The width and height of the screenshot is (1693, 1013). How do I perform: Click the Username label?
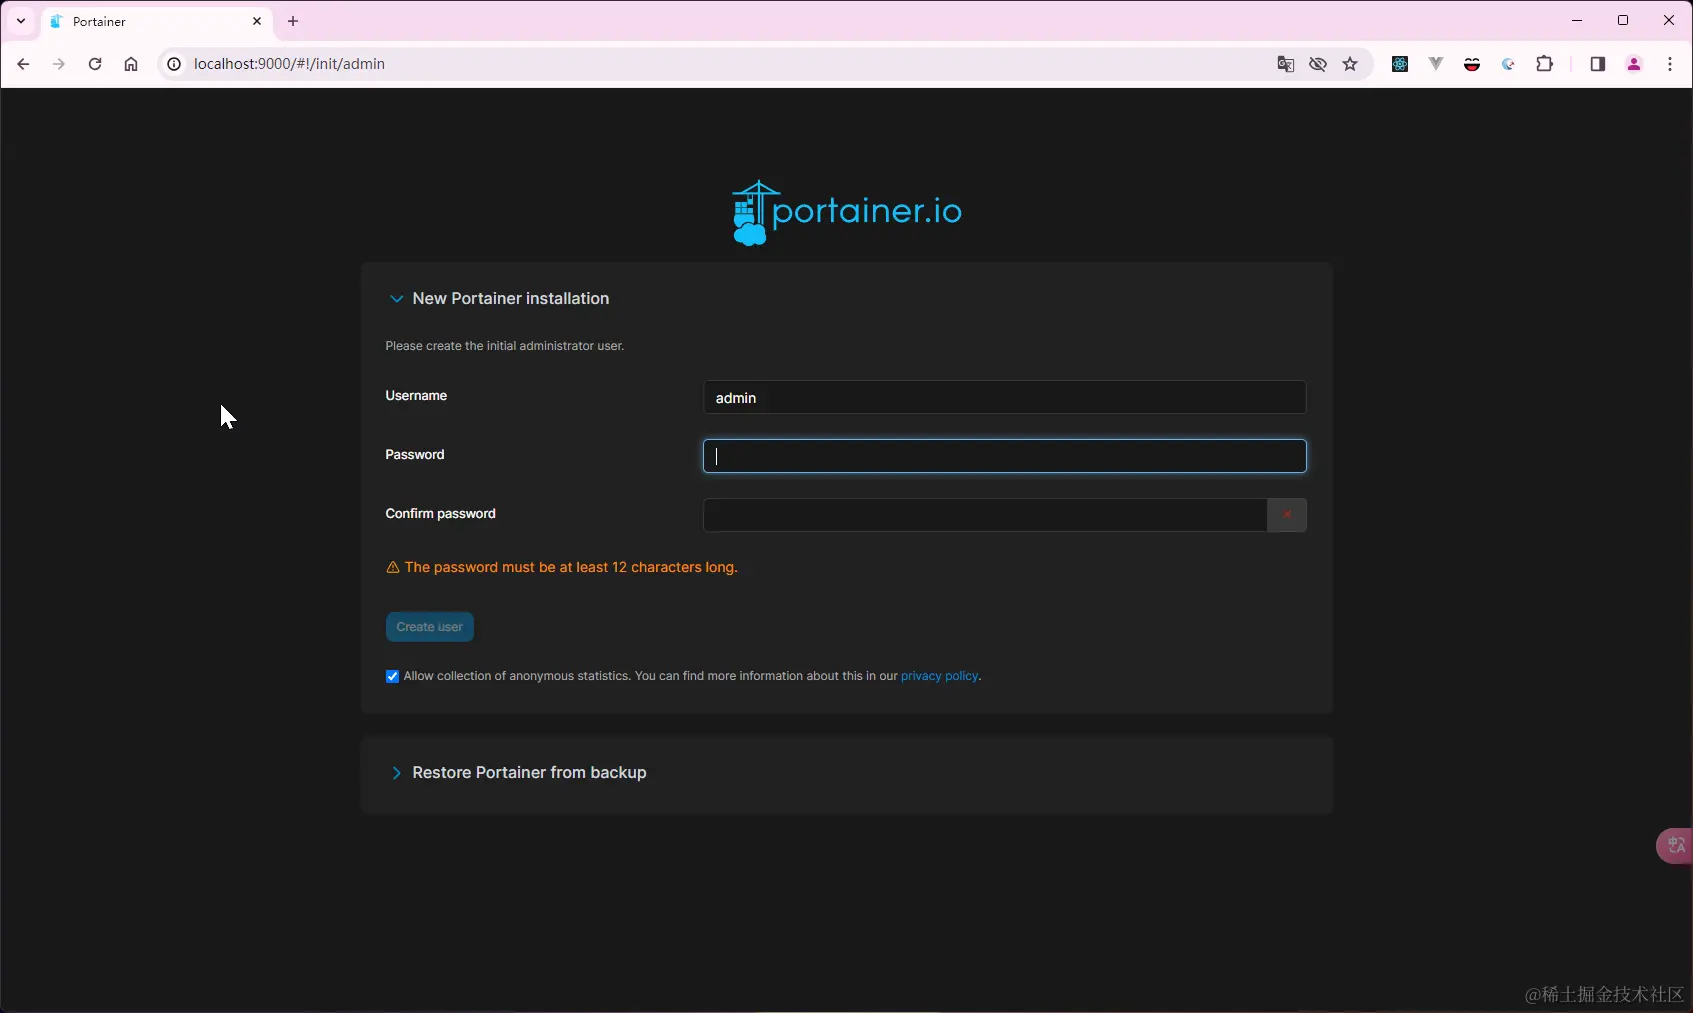[x=416, y=396]
